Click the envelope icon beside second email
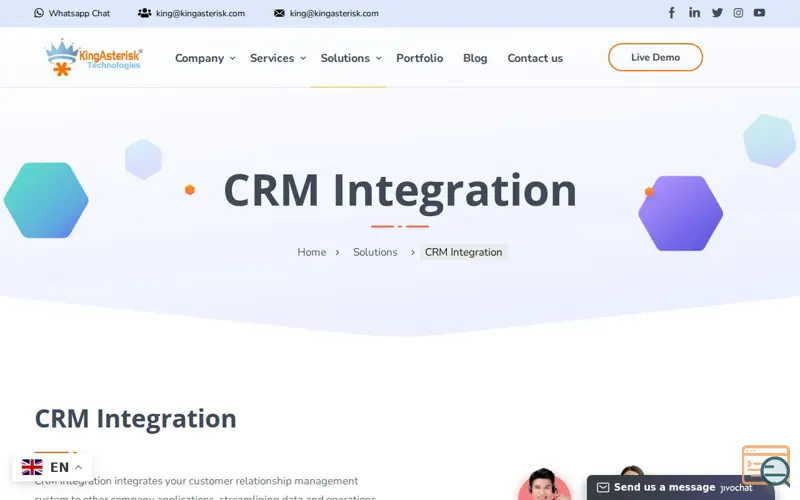The height and width of the screenshot is (500, 800). (279, 13)
